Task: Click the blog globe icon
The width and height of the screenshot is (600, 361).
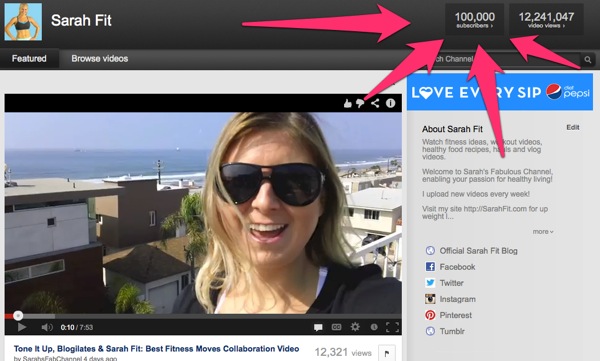Action: 430,250
